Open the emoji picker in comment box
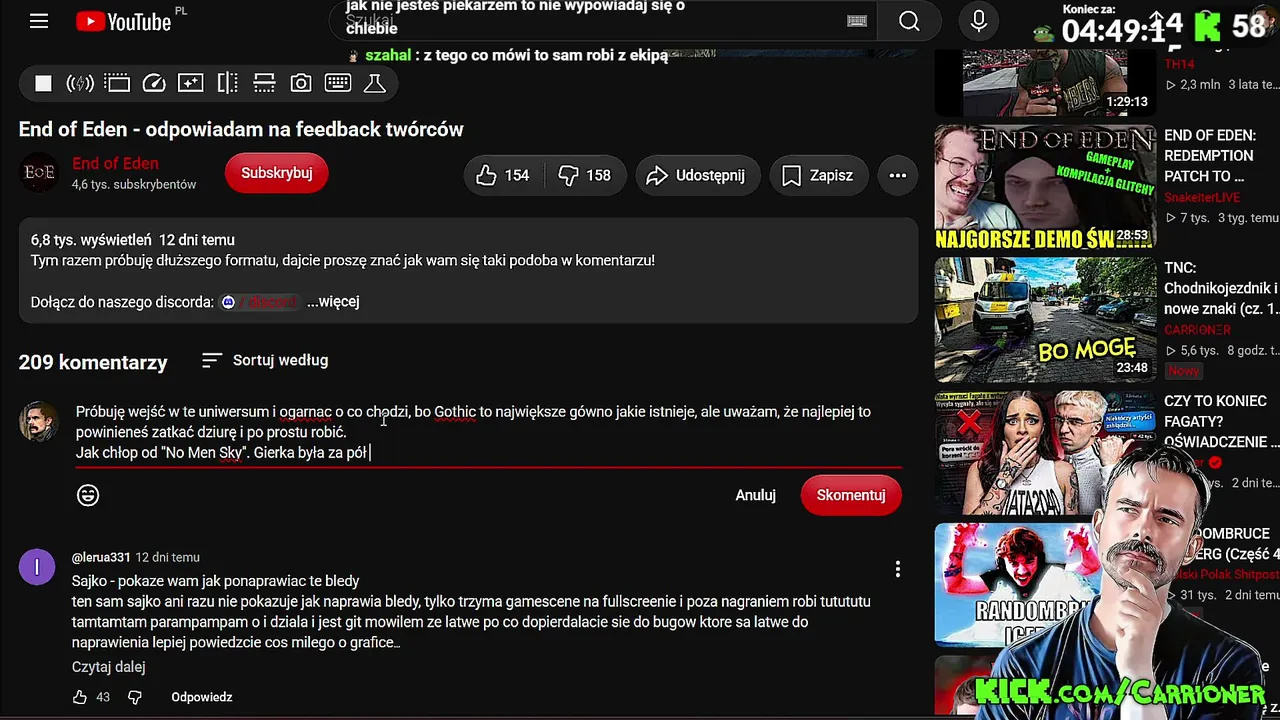Viewport: 1280px width, 720px height. pyautogui.click(x=88, y=495)
